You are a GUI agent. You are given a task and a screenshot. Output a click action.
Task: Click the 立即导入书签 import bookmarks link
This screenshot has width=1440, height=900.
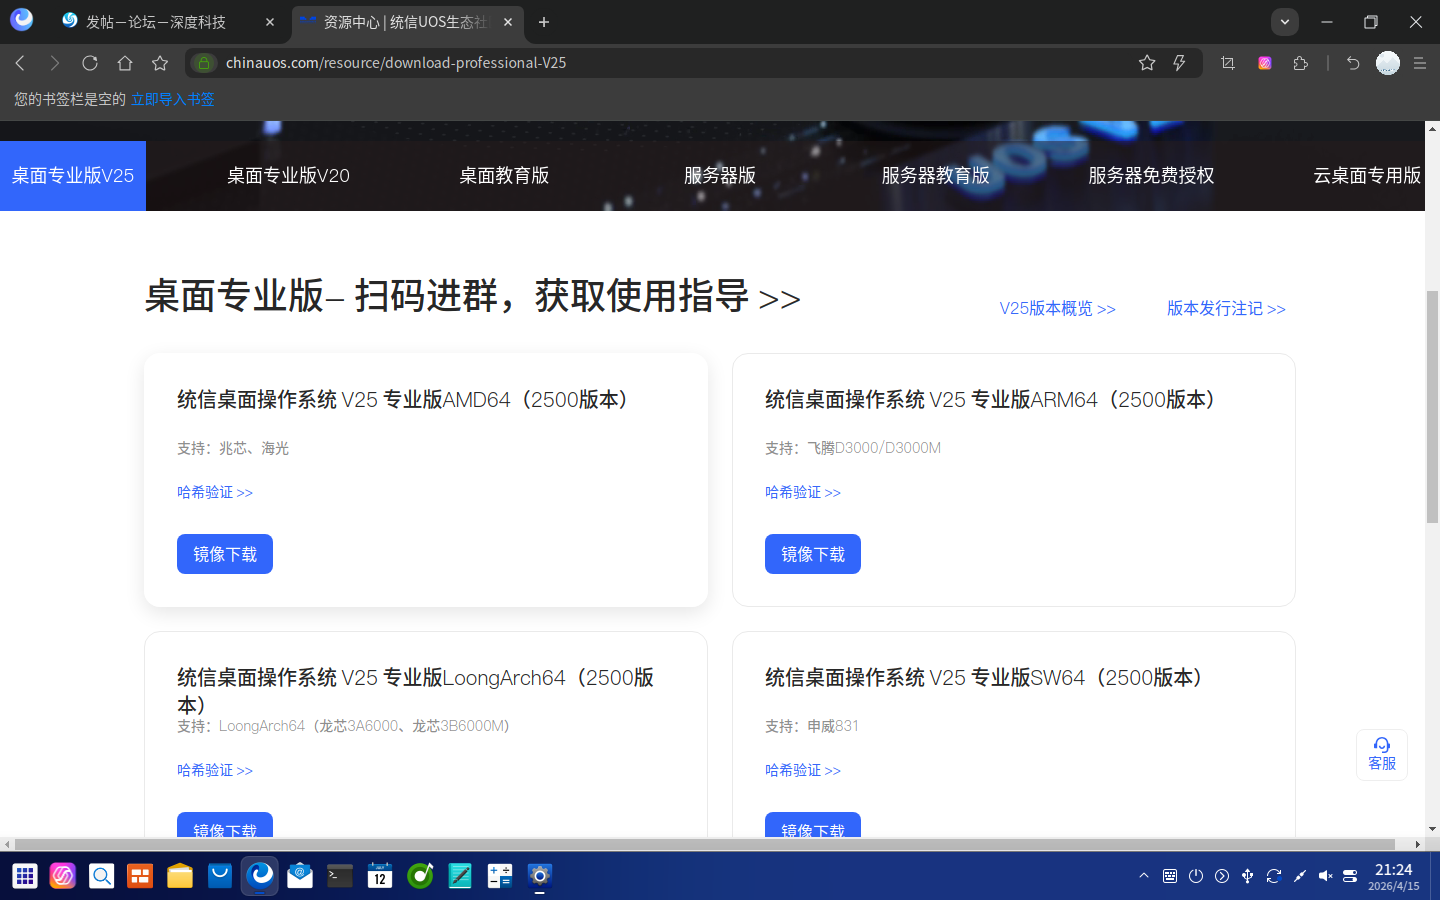coord(173,99)
